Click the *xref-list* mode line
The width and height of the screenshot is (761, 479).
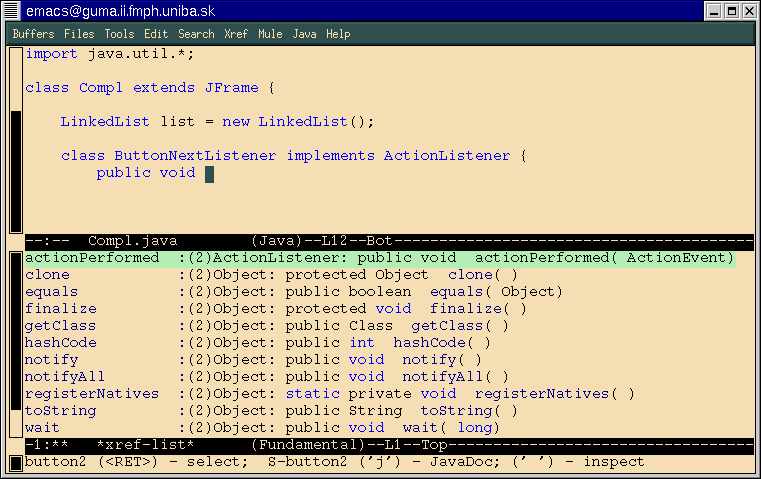[x=389, y=445]
